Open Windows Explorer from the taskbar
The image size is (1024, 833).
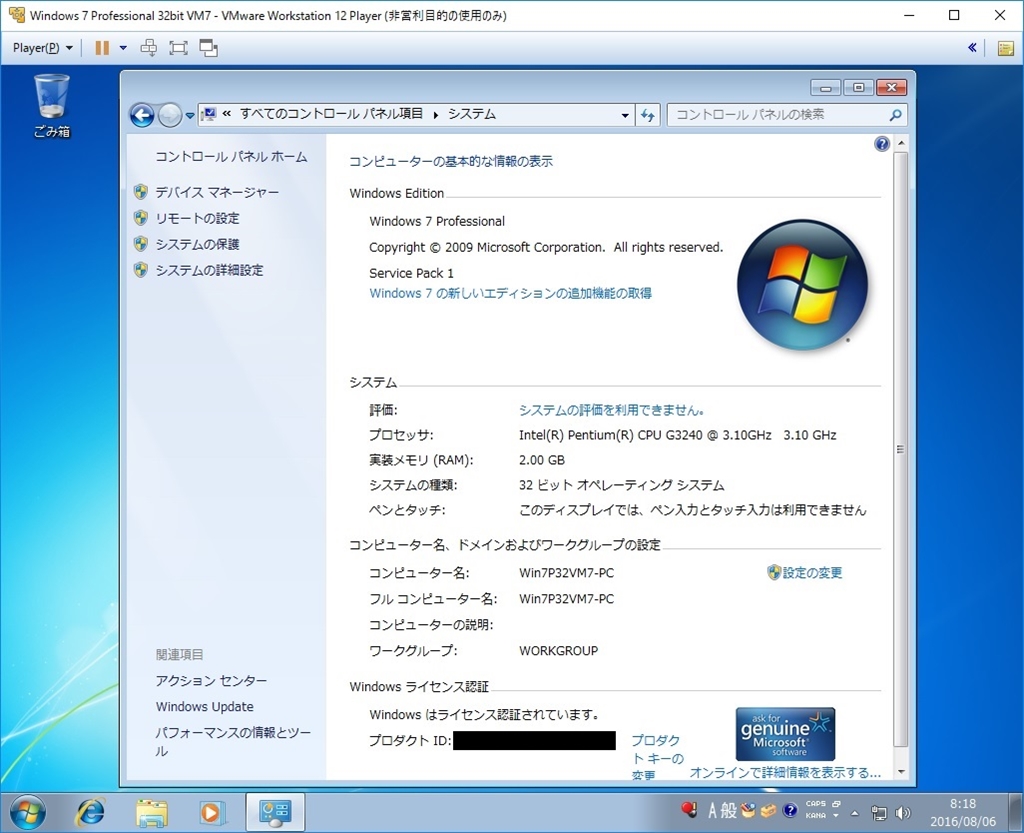152,813
